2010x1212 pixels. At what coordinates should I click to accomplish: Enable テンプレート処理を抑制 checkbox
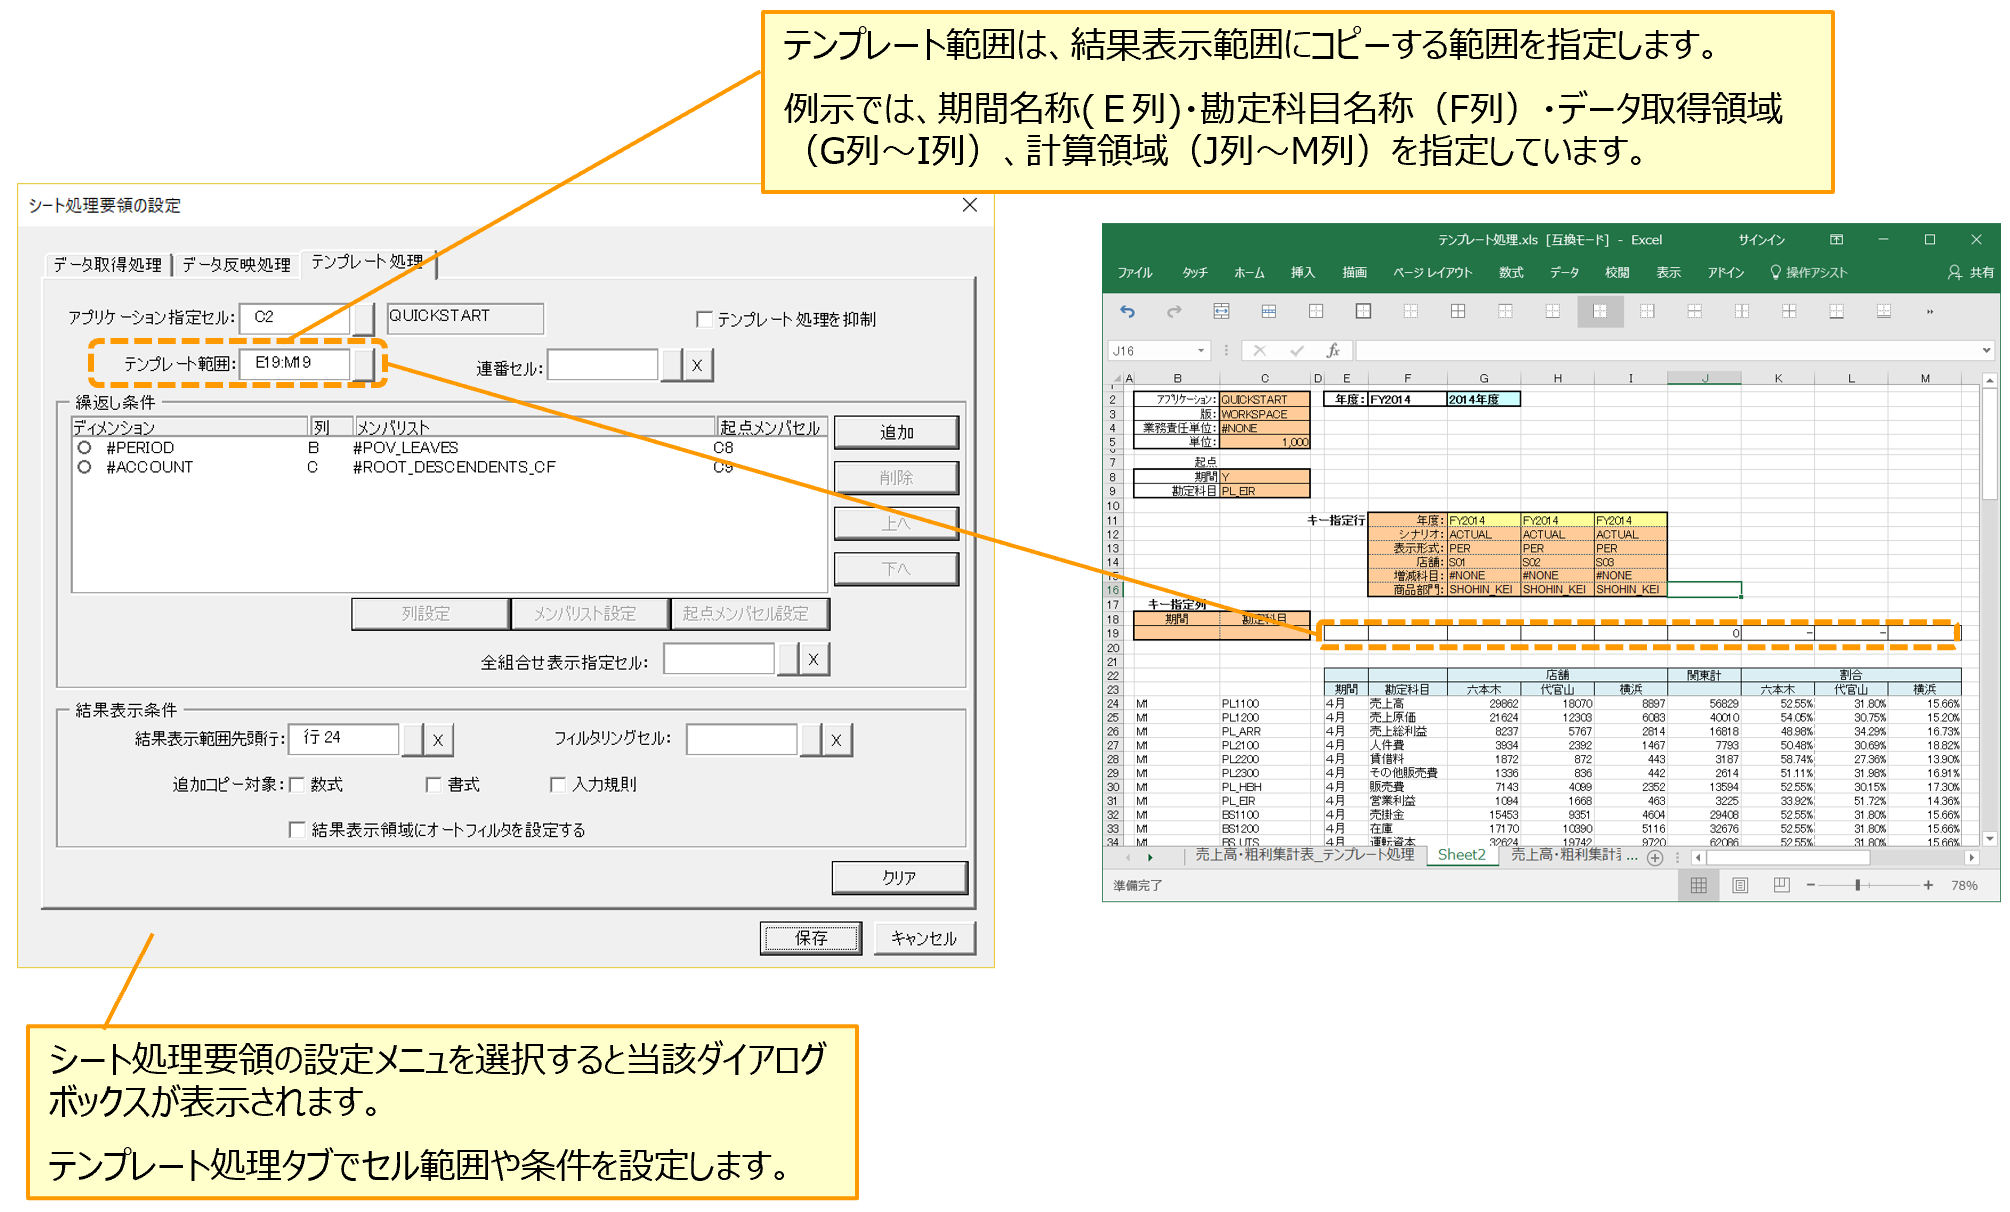click(704, 319)
